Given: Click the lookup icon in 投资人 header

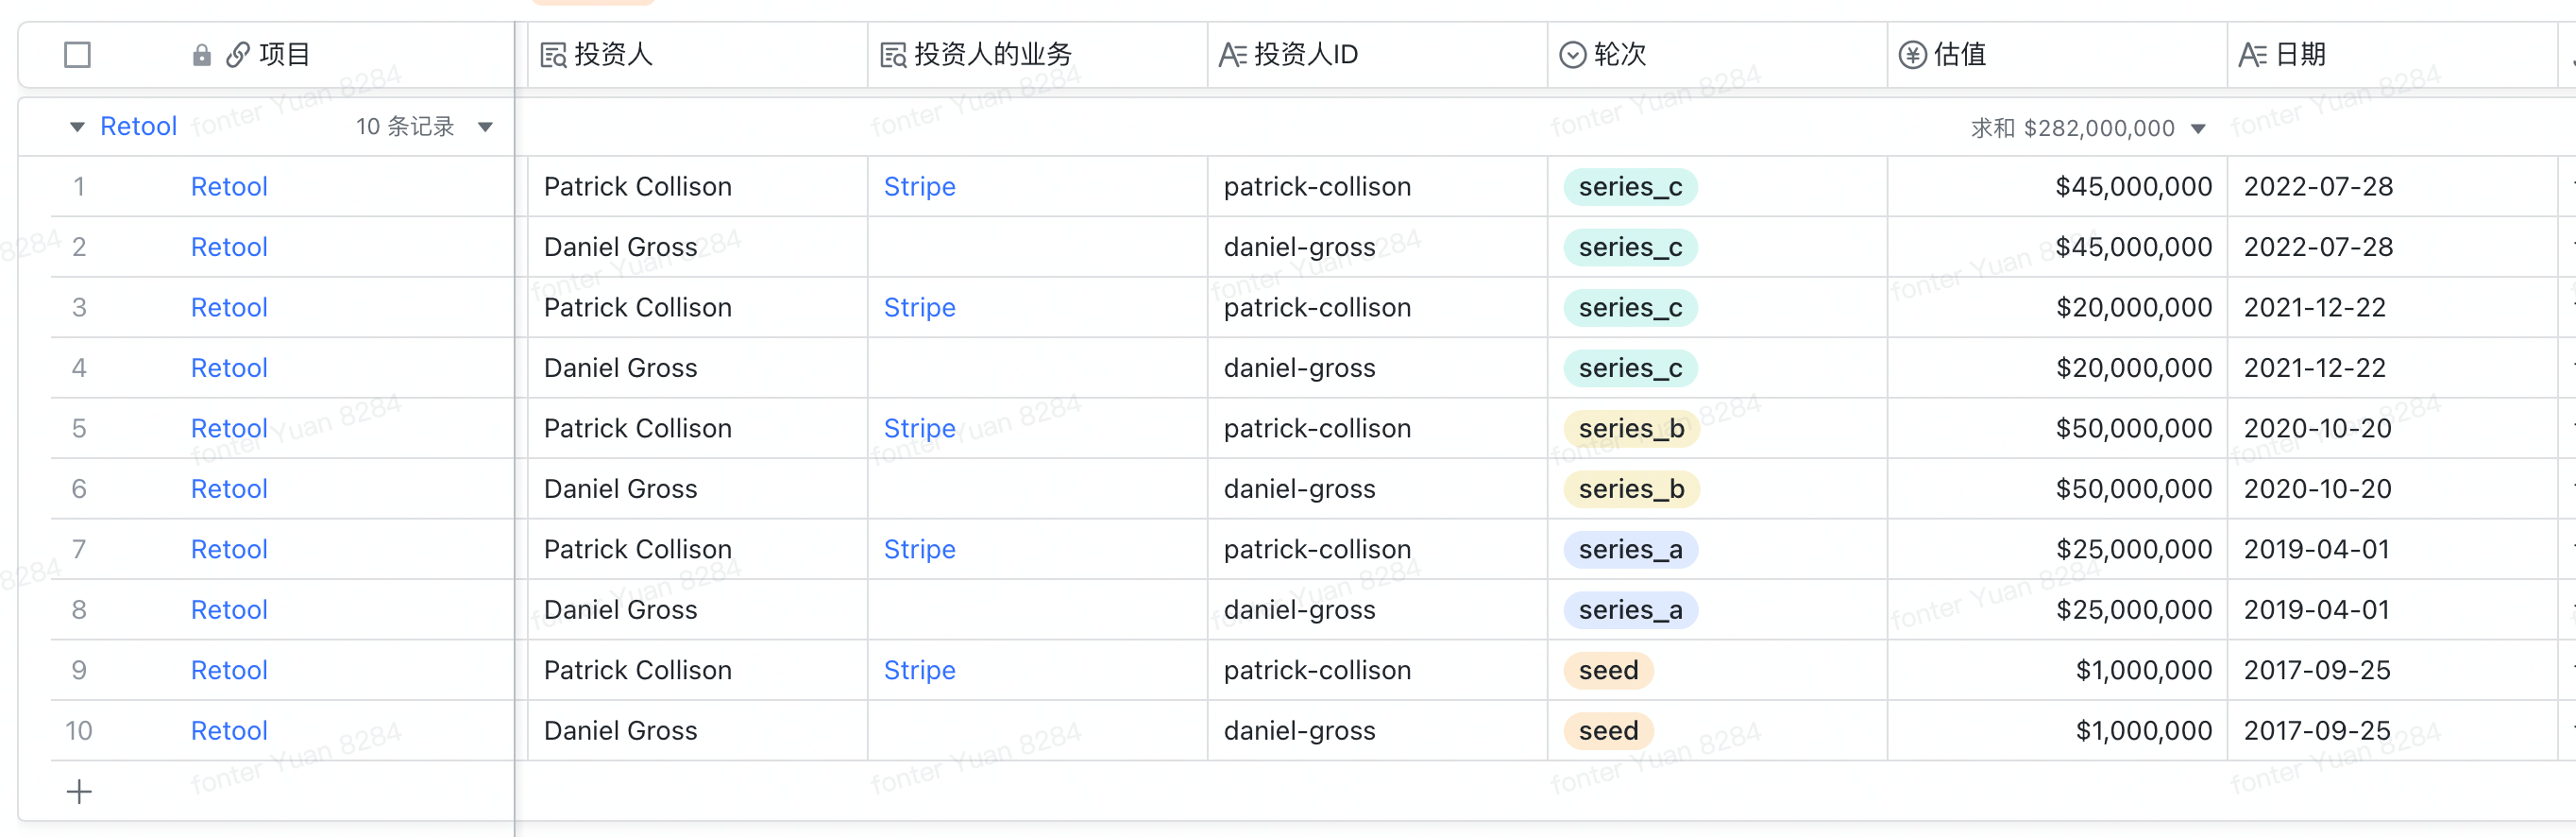Looking at the screenshot, I should [x=553, y=55].
